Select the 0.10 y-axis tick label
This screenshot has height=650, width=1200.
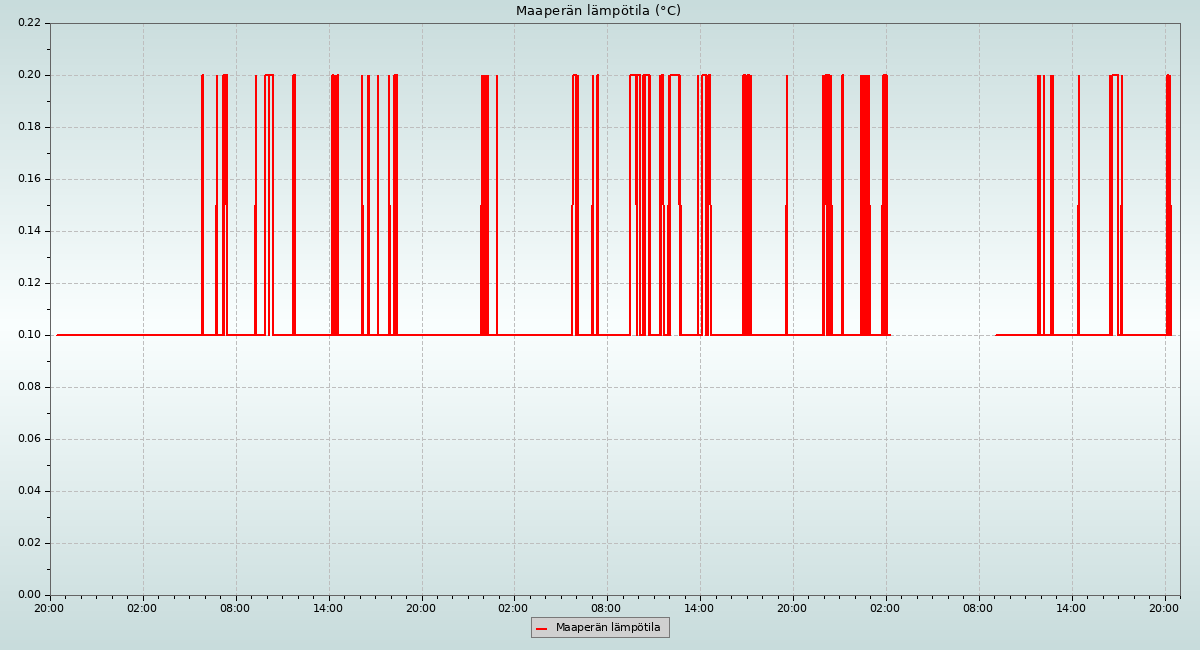click(29, 335)
